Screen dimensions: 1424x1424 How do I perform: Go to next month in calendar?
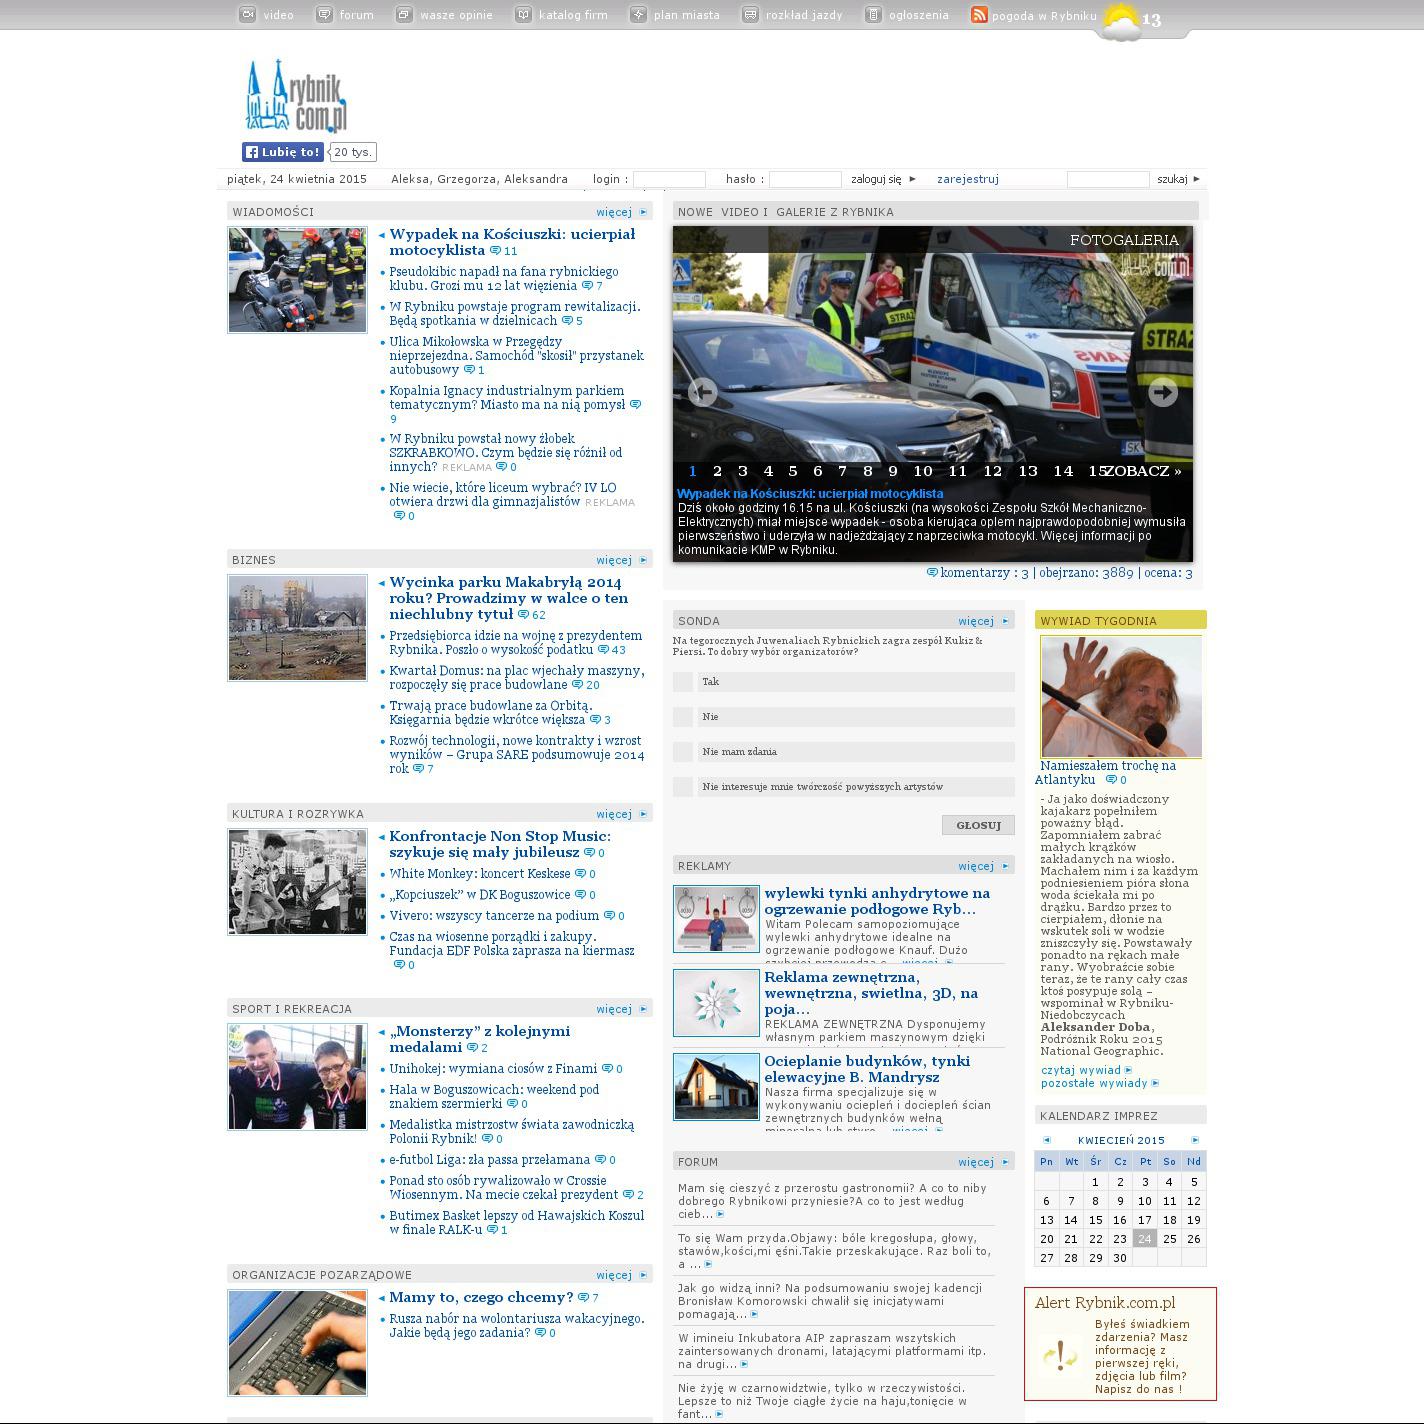point(1195,1140)
